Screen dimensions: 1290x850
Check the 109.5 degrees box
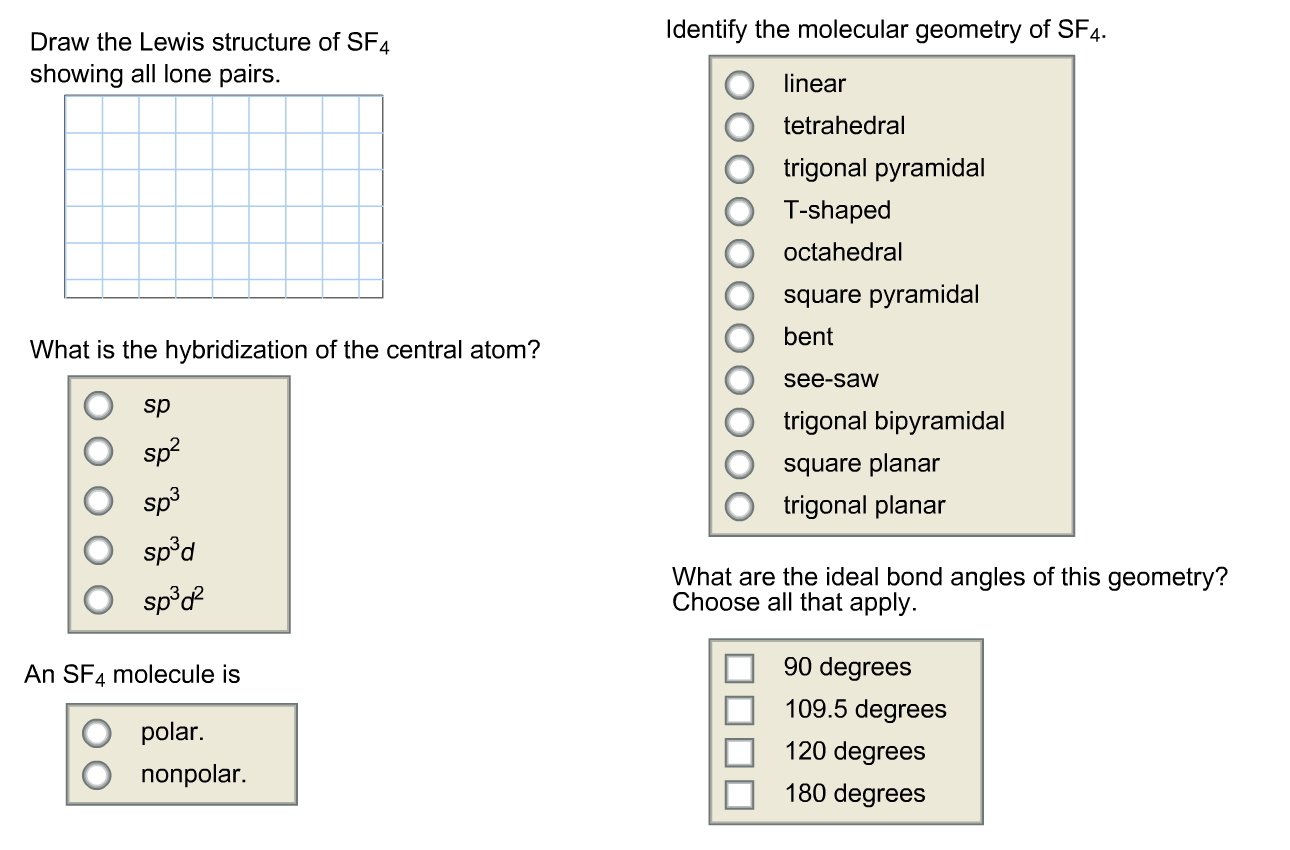pos(739,709)
